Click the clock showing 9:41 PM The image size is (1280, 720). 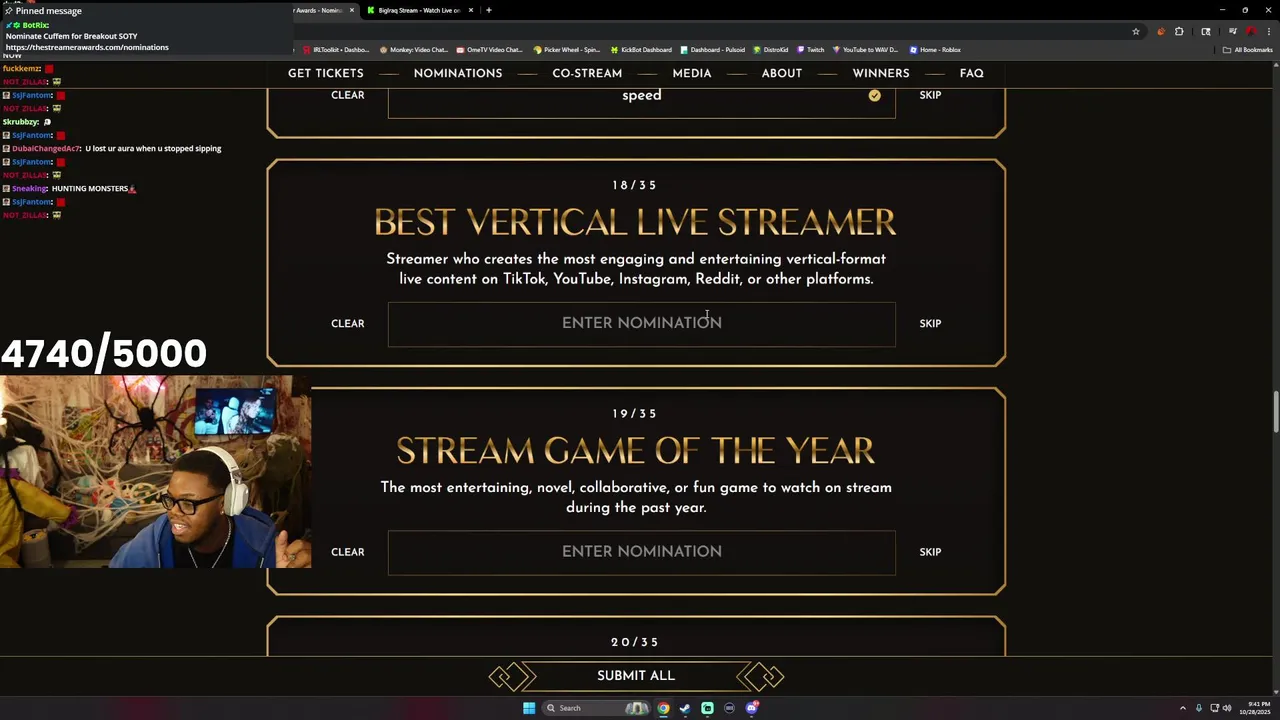1257,708
